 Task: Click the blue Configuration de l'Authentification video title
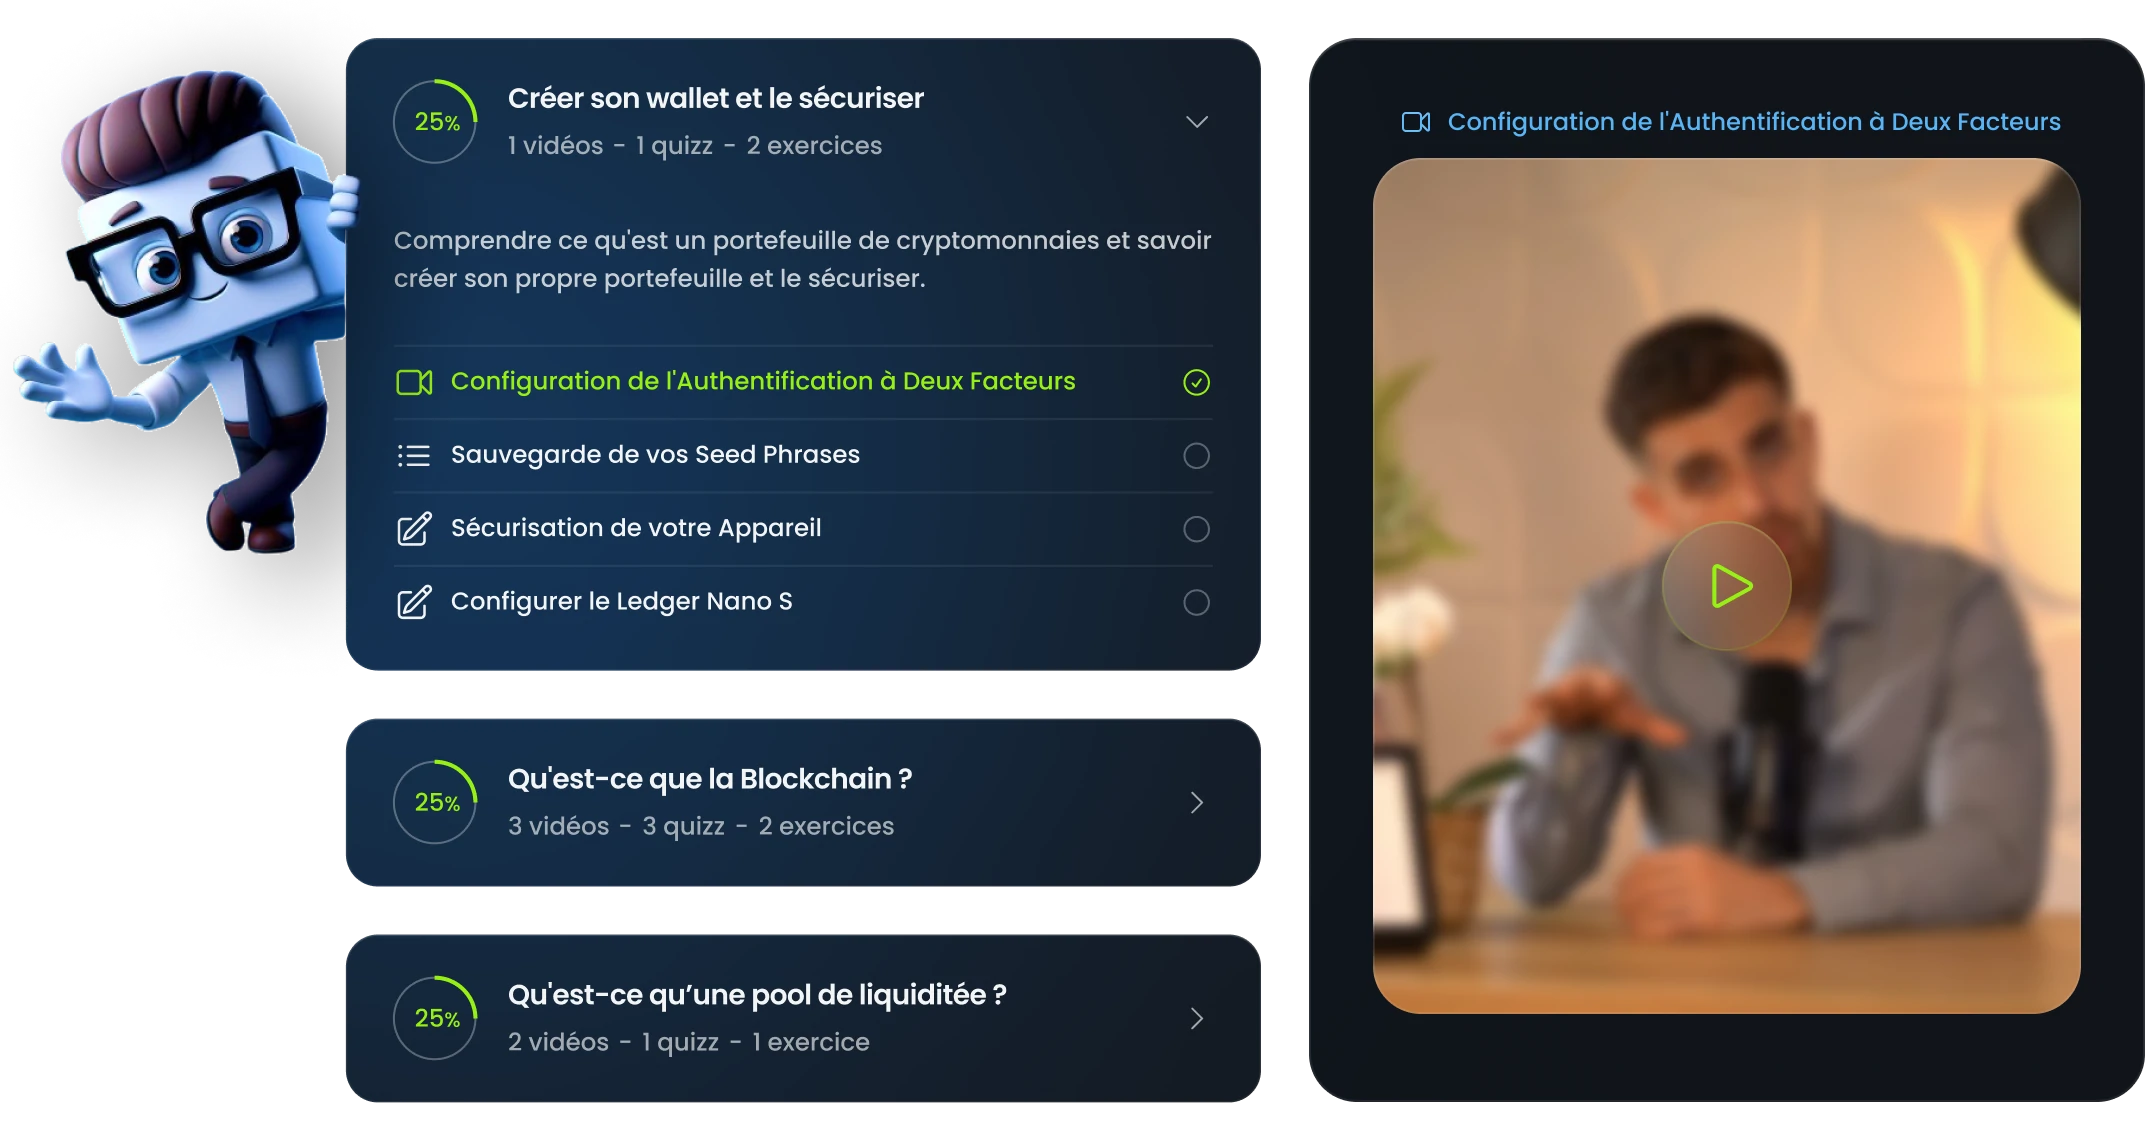[x=1754, y=122]
